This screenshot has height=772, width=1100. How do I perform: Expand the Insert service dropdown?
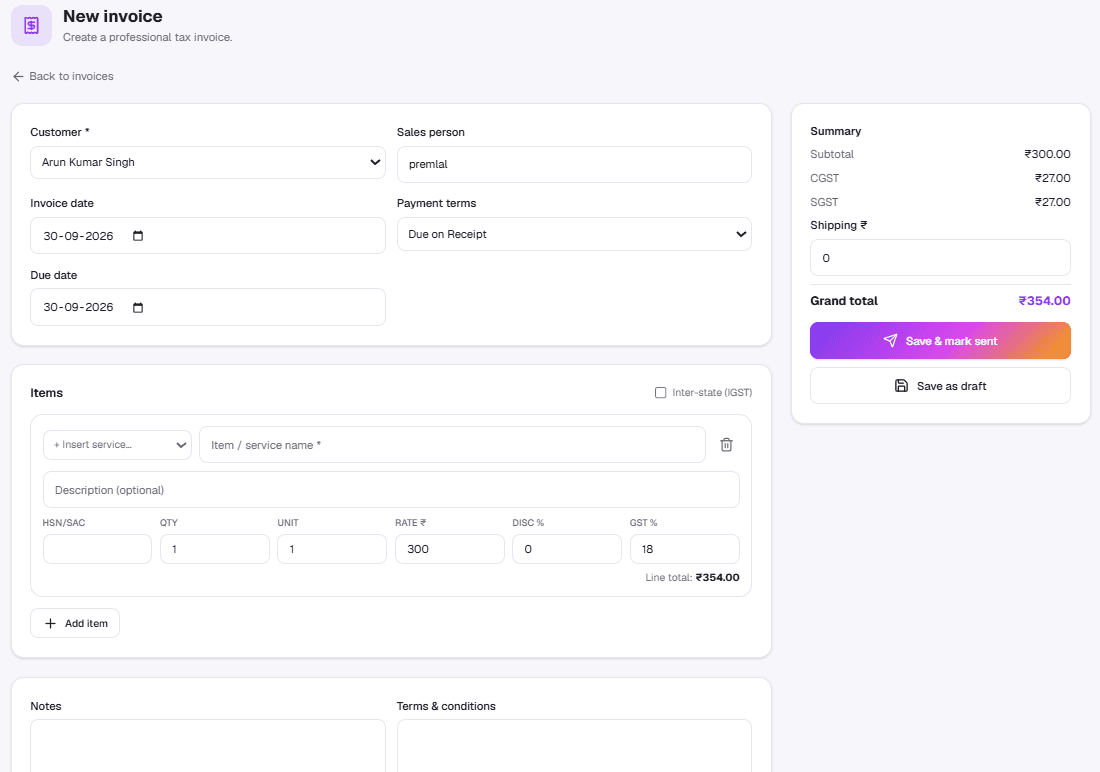click(x=117, y=445)
